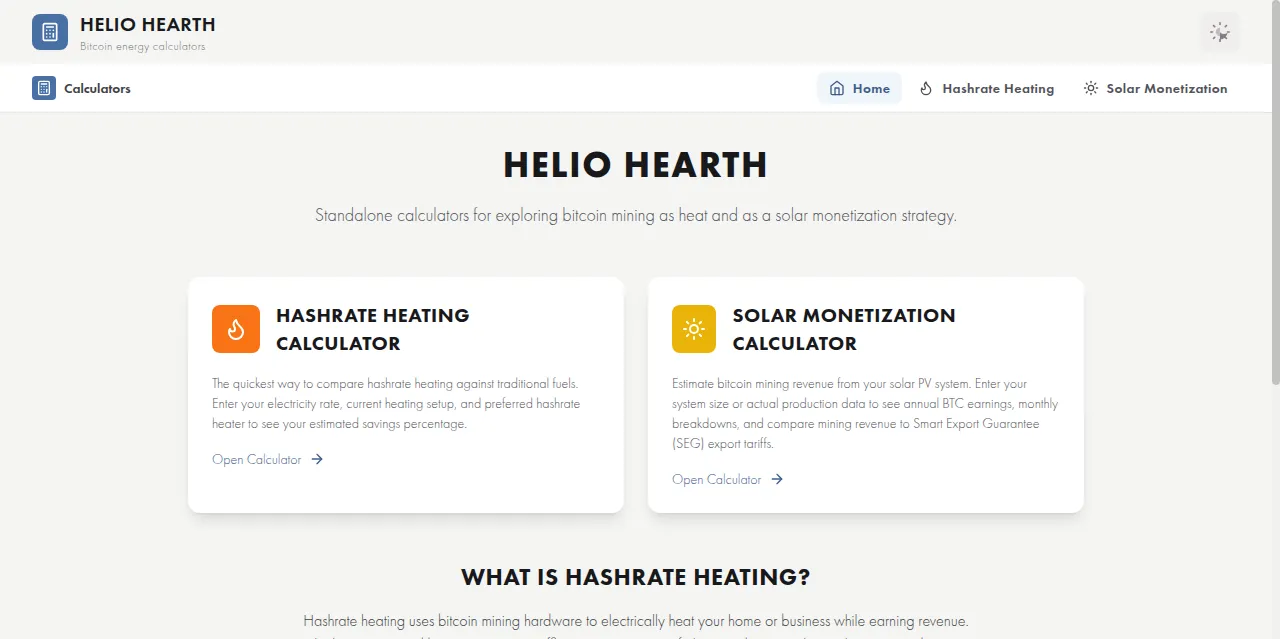Screen dimensions: 1280x639
Task: Click the house icon in Home tab
Action: pyautogui.click(x=837, y=88)
